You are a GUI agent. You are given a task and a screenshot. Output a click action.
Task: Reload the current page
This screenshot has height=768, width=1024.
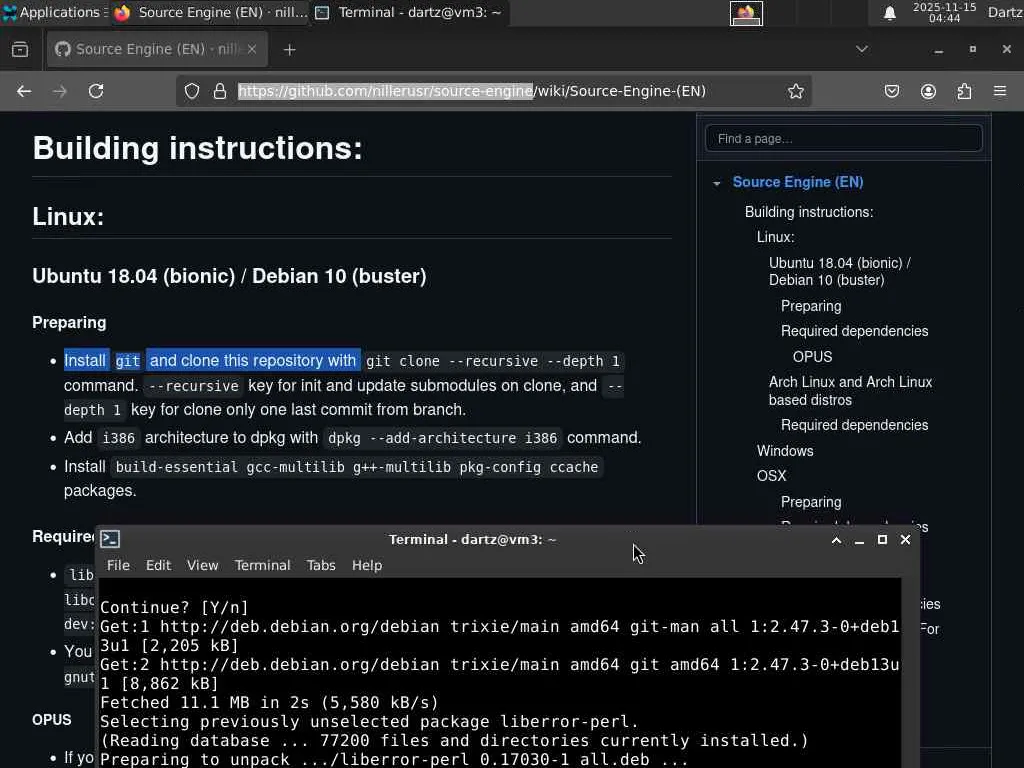(96, 91)
